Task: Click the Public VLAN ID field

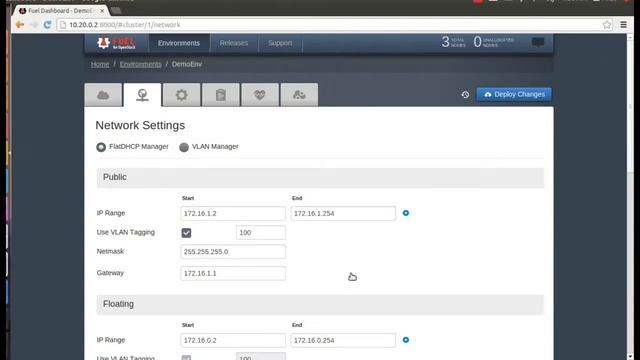Action: [261, 233]
